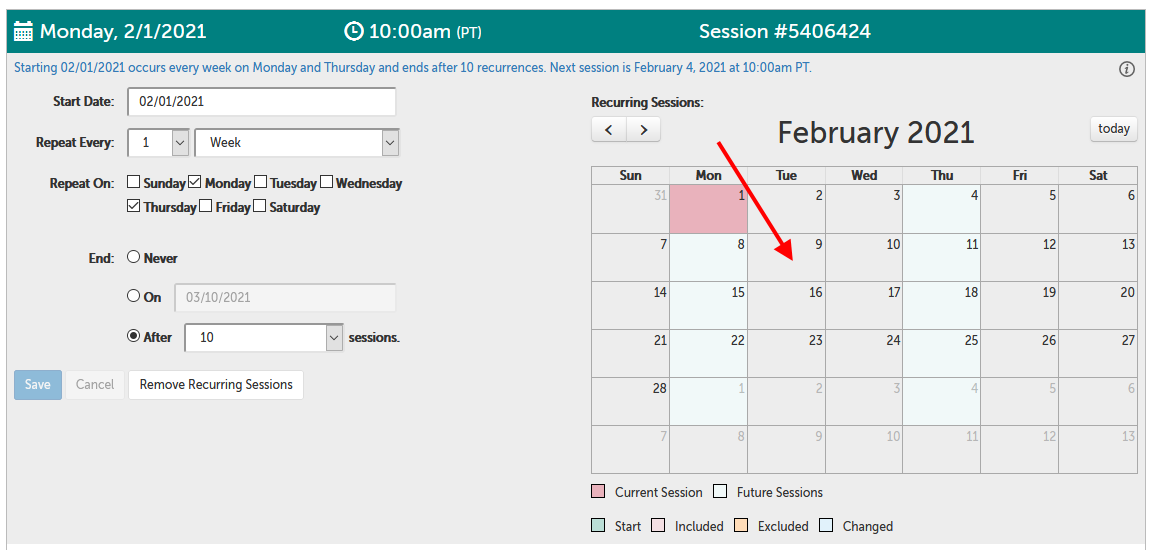This screenshot has width=1154, height=550.
Task: Select February 16 on the calendar
Action: coord(786,305)
